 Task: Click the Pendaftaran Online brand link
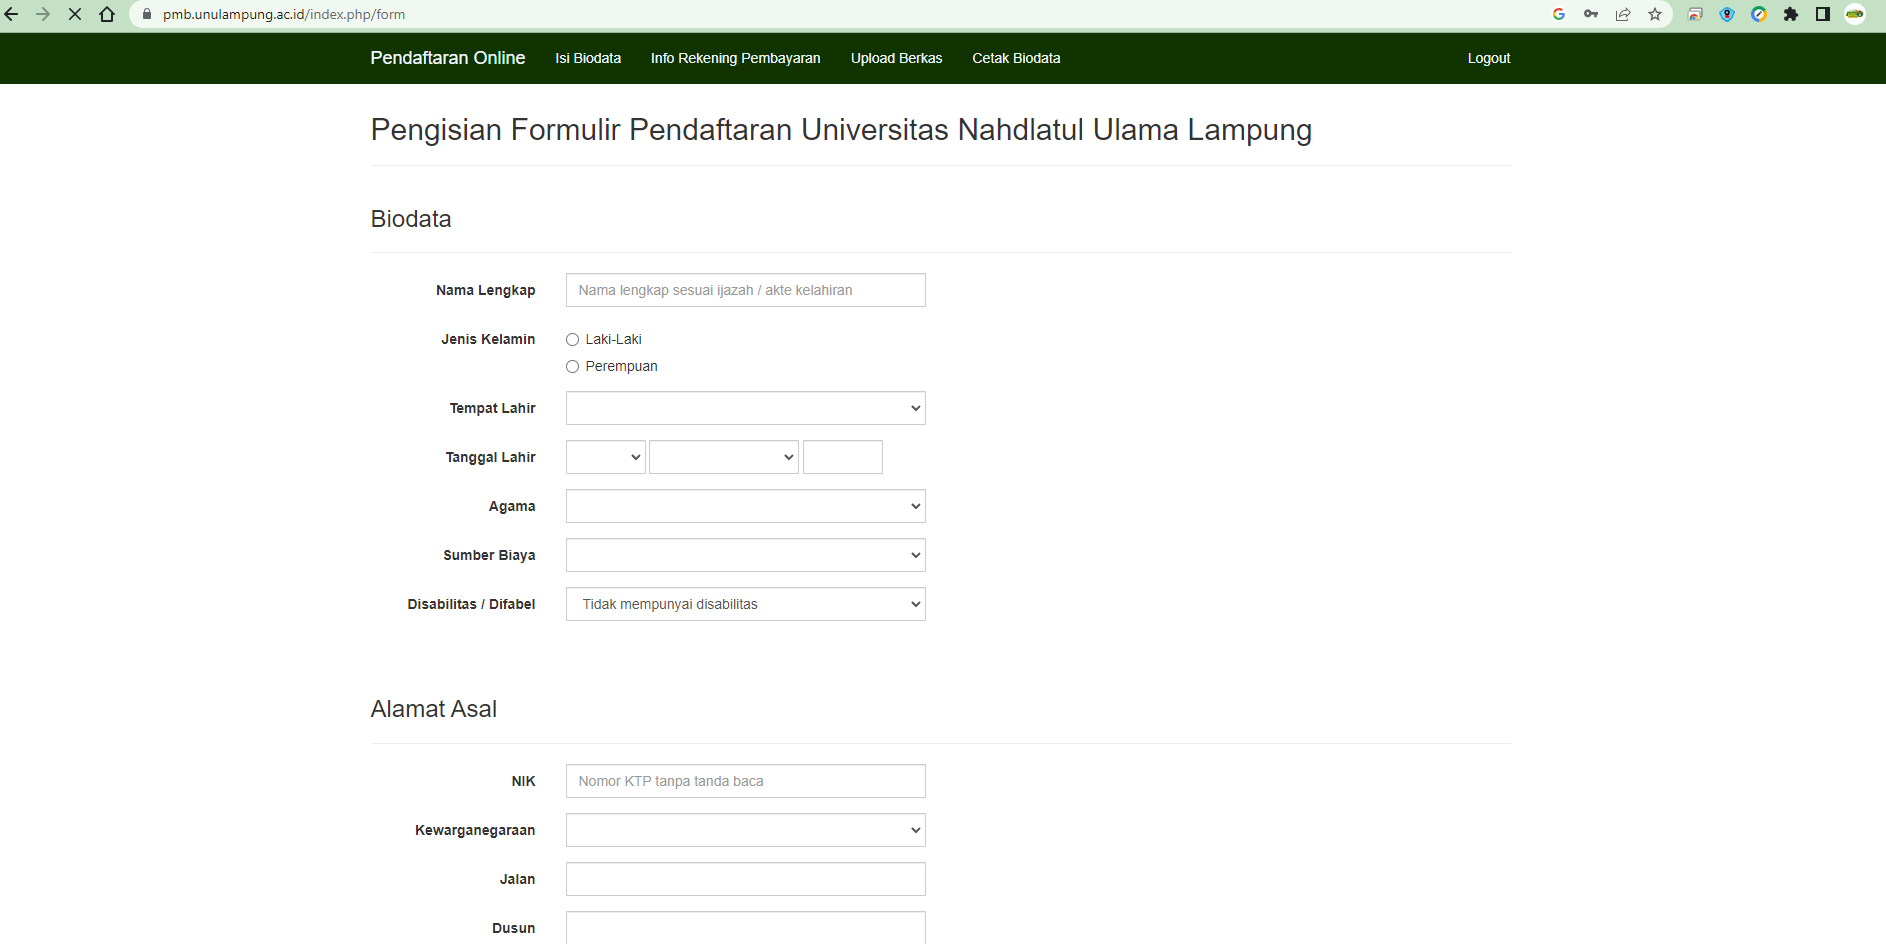[447, 58]
